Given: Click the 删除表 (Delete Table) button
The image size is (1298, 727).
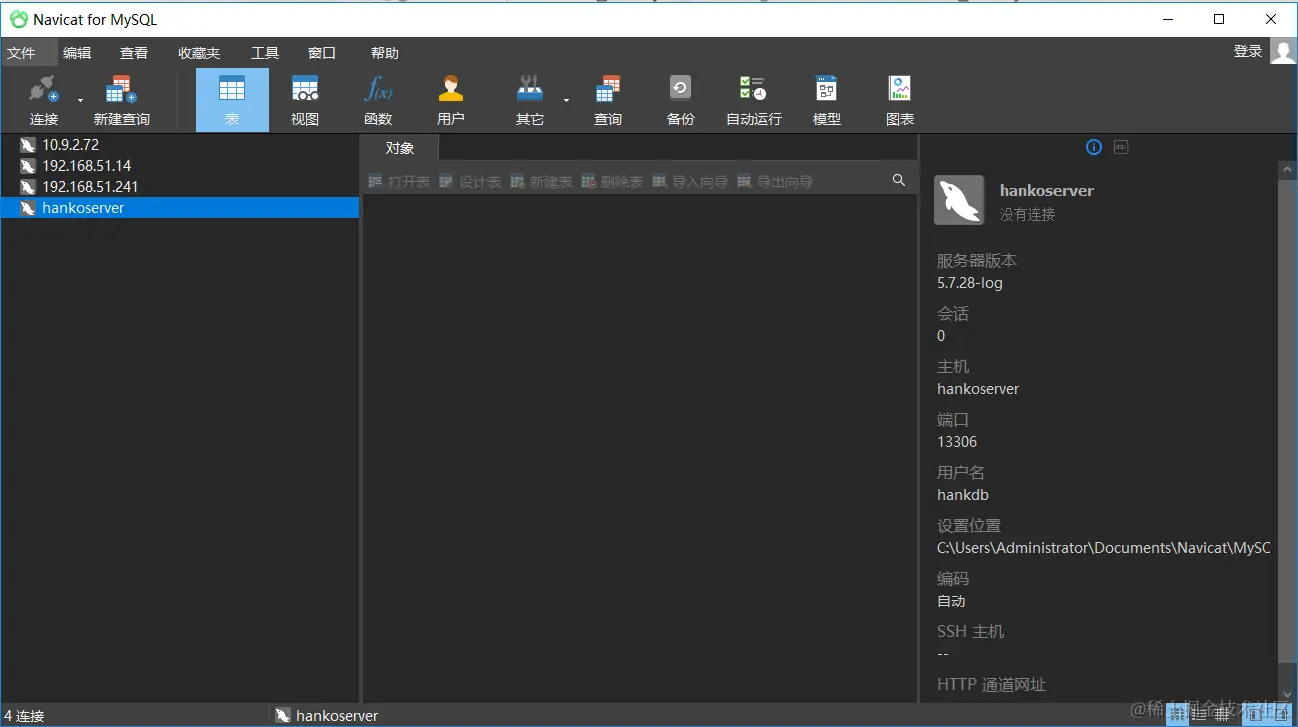Looking at the screenshot, I should point(612,182).
